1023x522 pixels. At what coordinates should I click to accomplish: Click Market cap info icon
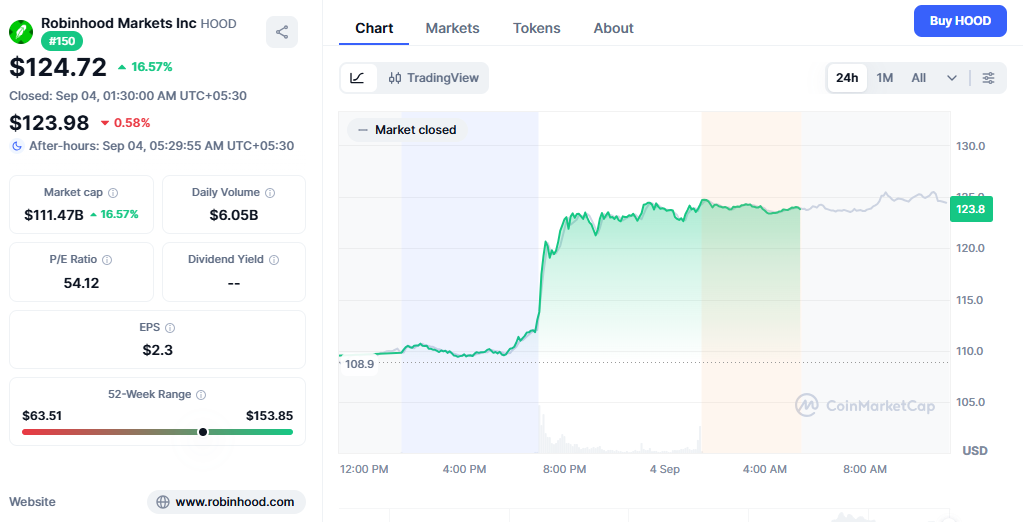pyautogui.click(x=113, y=193)
